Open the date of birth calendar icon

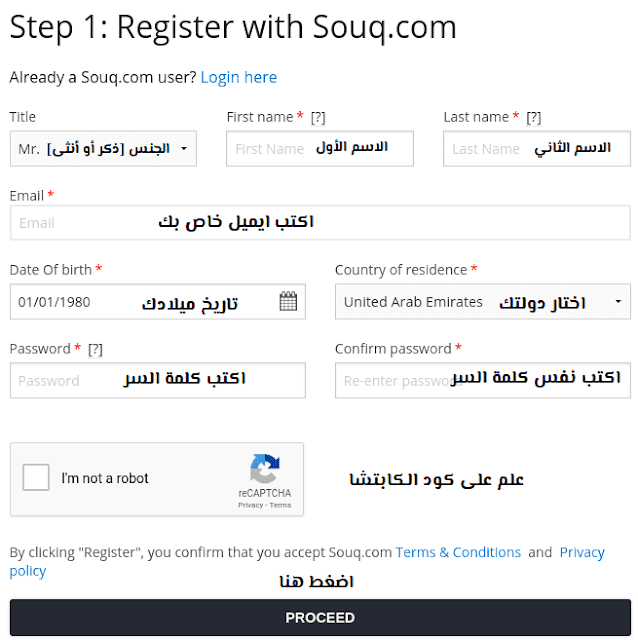point(288,302)
